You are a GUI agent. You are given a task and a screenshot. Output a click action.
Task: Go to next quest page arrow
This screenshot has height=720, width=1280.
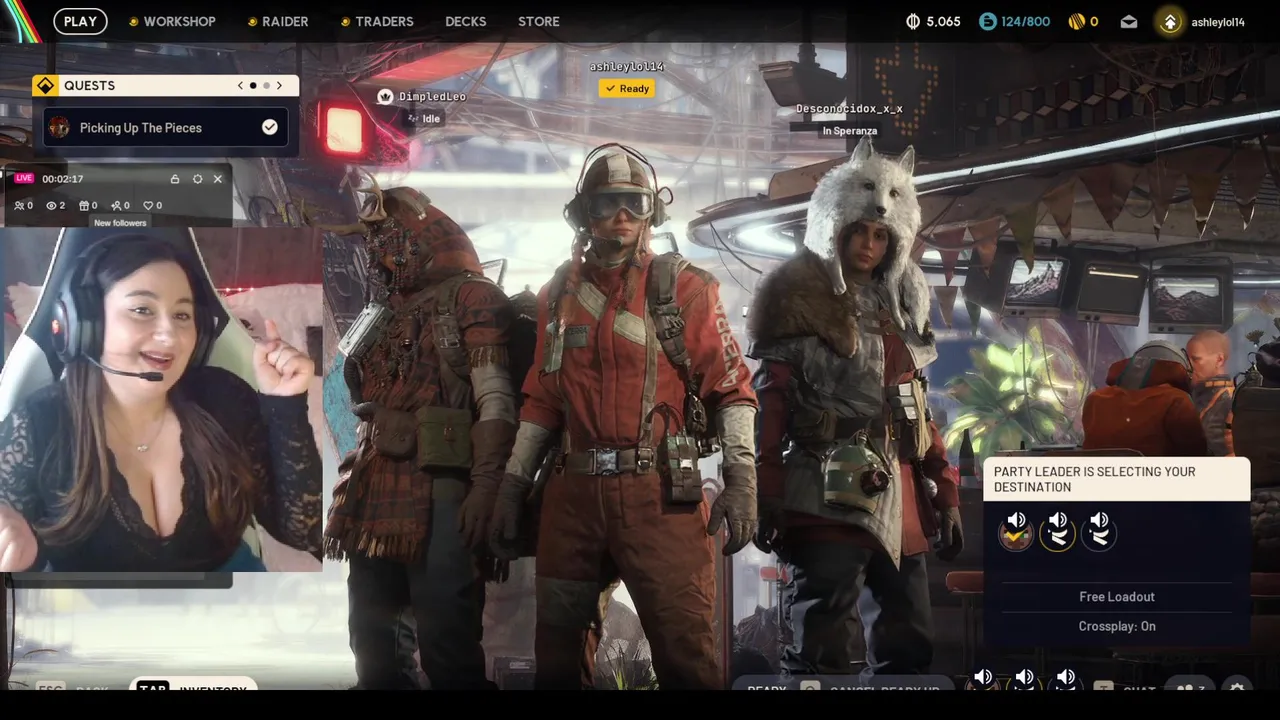point(279,85)
